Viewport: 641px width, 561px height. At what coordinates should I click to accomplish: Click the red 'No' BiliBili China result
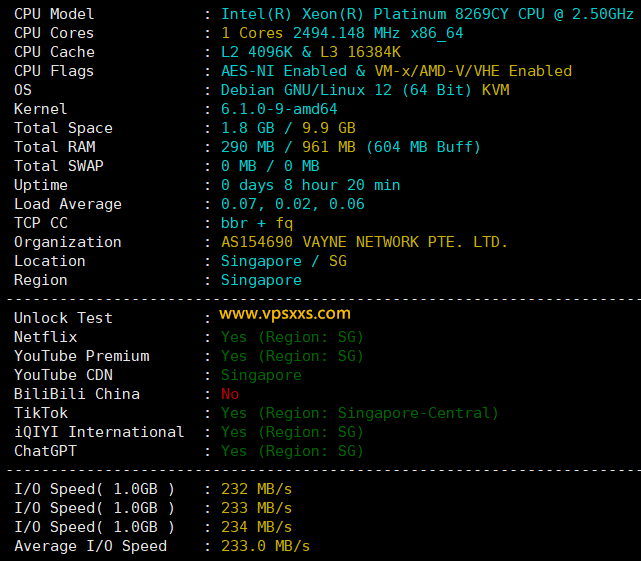click(x=230, y=394)
